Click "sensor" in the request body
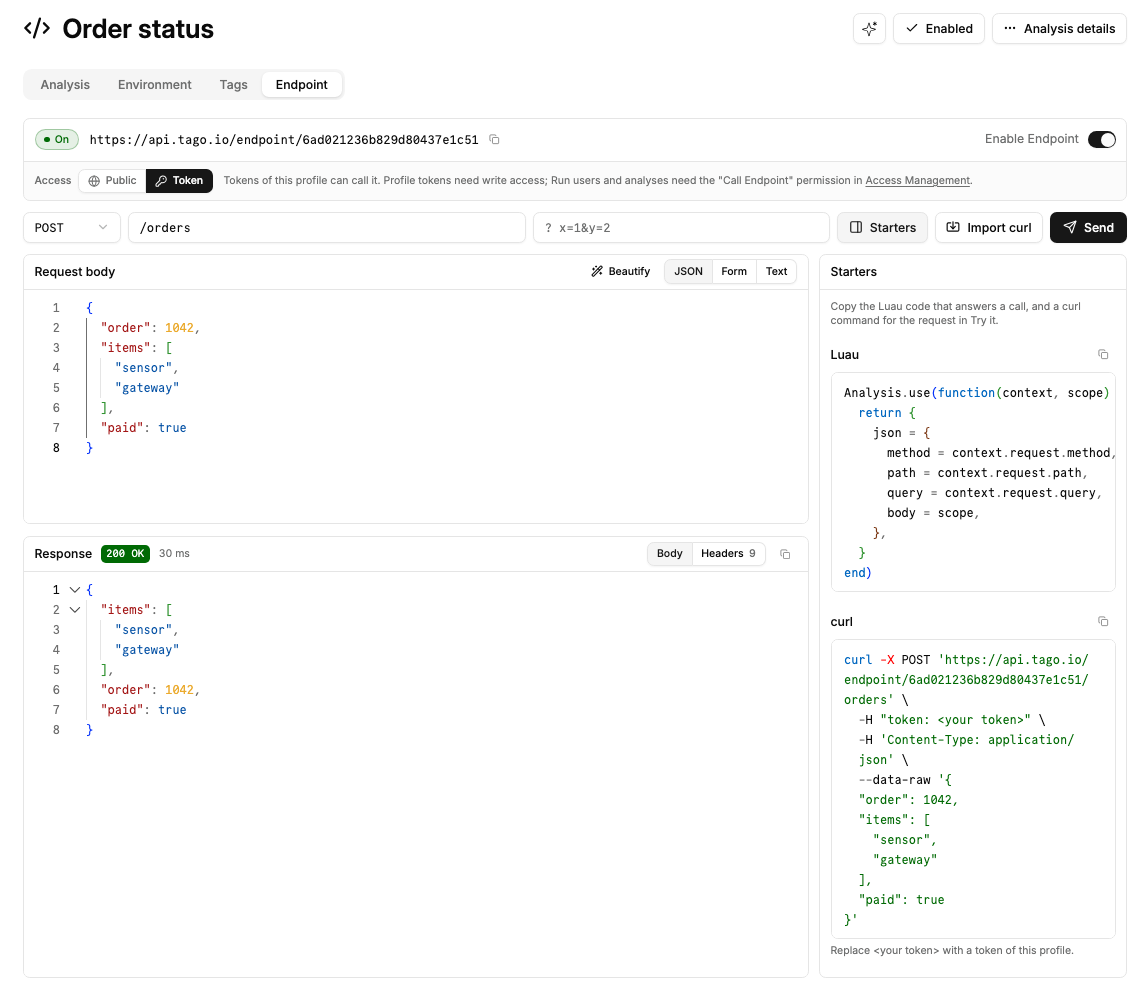Viewport: 1140px width, 983px height. pos(143,368)
